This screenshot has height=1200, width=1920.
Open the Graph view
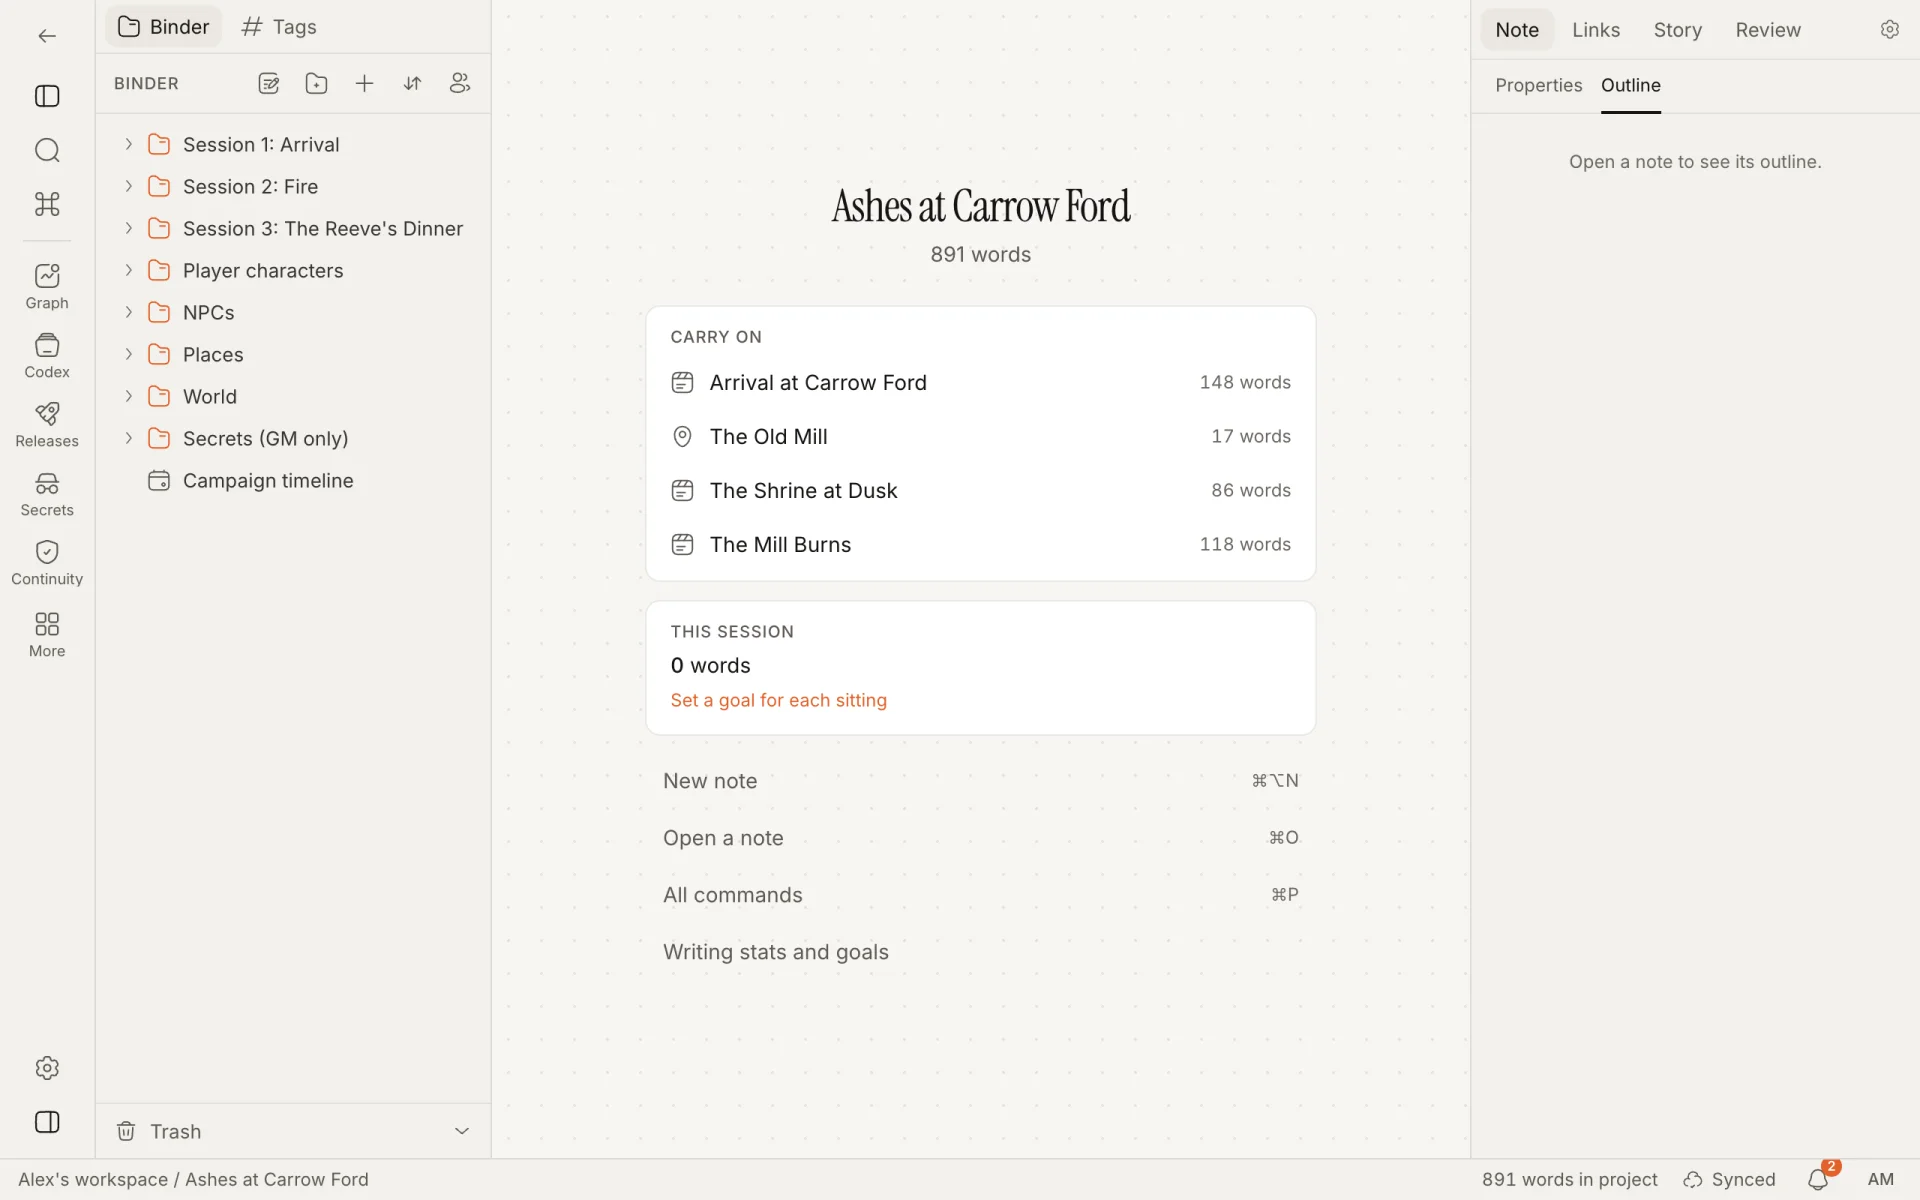coord(47,287)
